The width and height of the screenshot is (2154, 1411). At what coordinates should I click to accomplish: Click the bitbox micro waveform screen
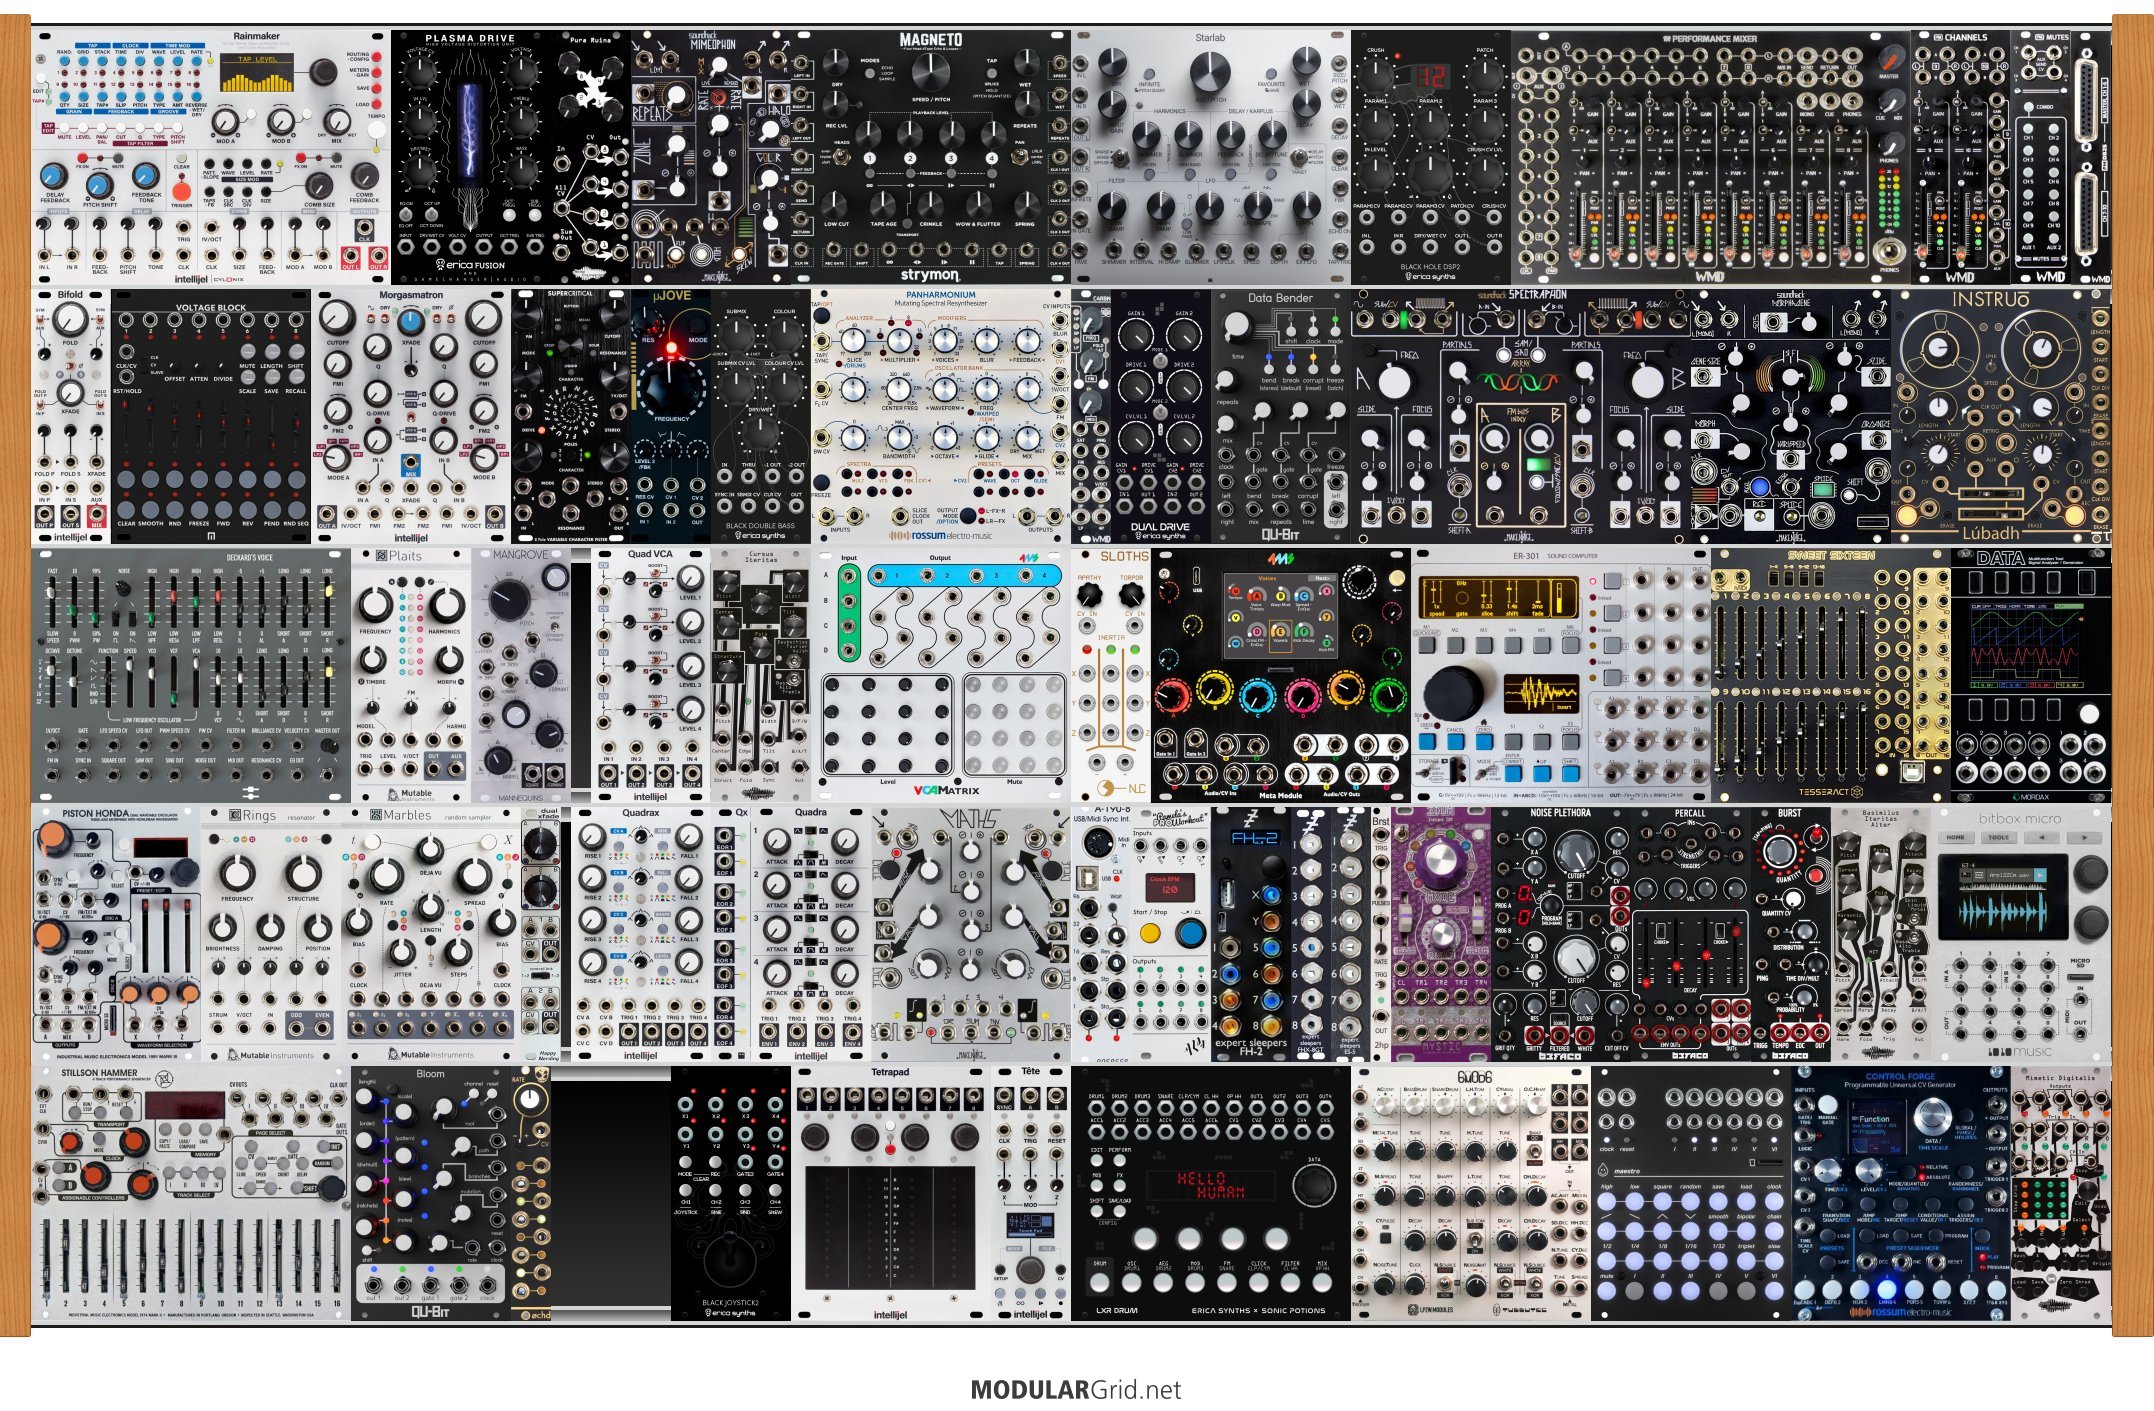[2001, 897]
